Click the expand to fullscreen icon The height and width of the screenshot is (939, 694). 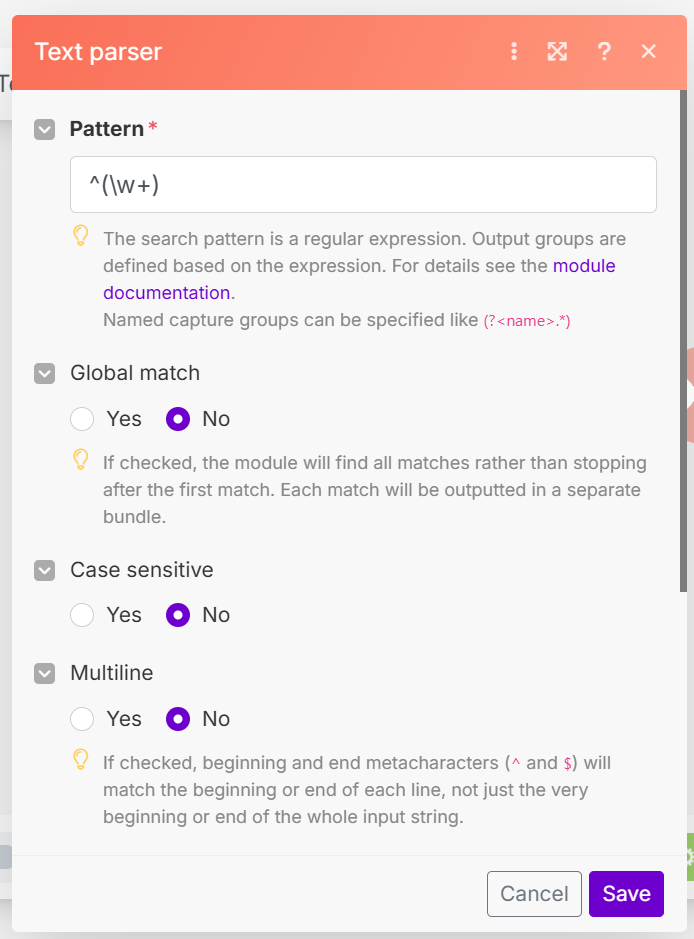coord(557,52)
